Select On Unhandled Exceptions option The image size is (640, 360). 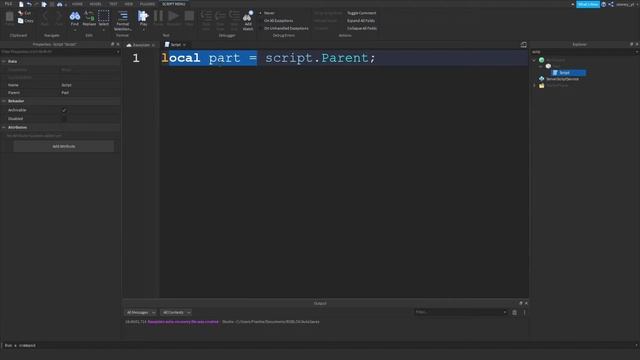(284, 28)
